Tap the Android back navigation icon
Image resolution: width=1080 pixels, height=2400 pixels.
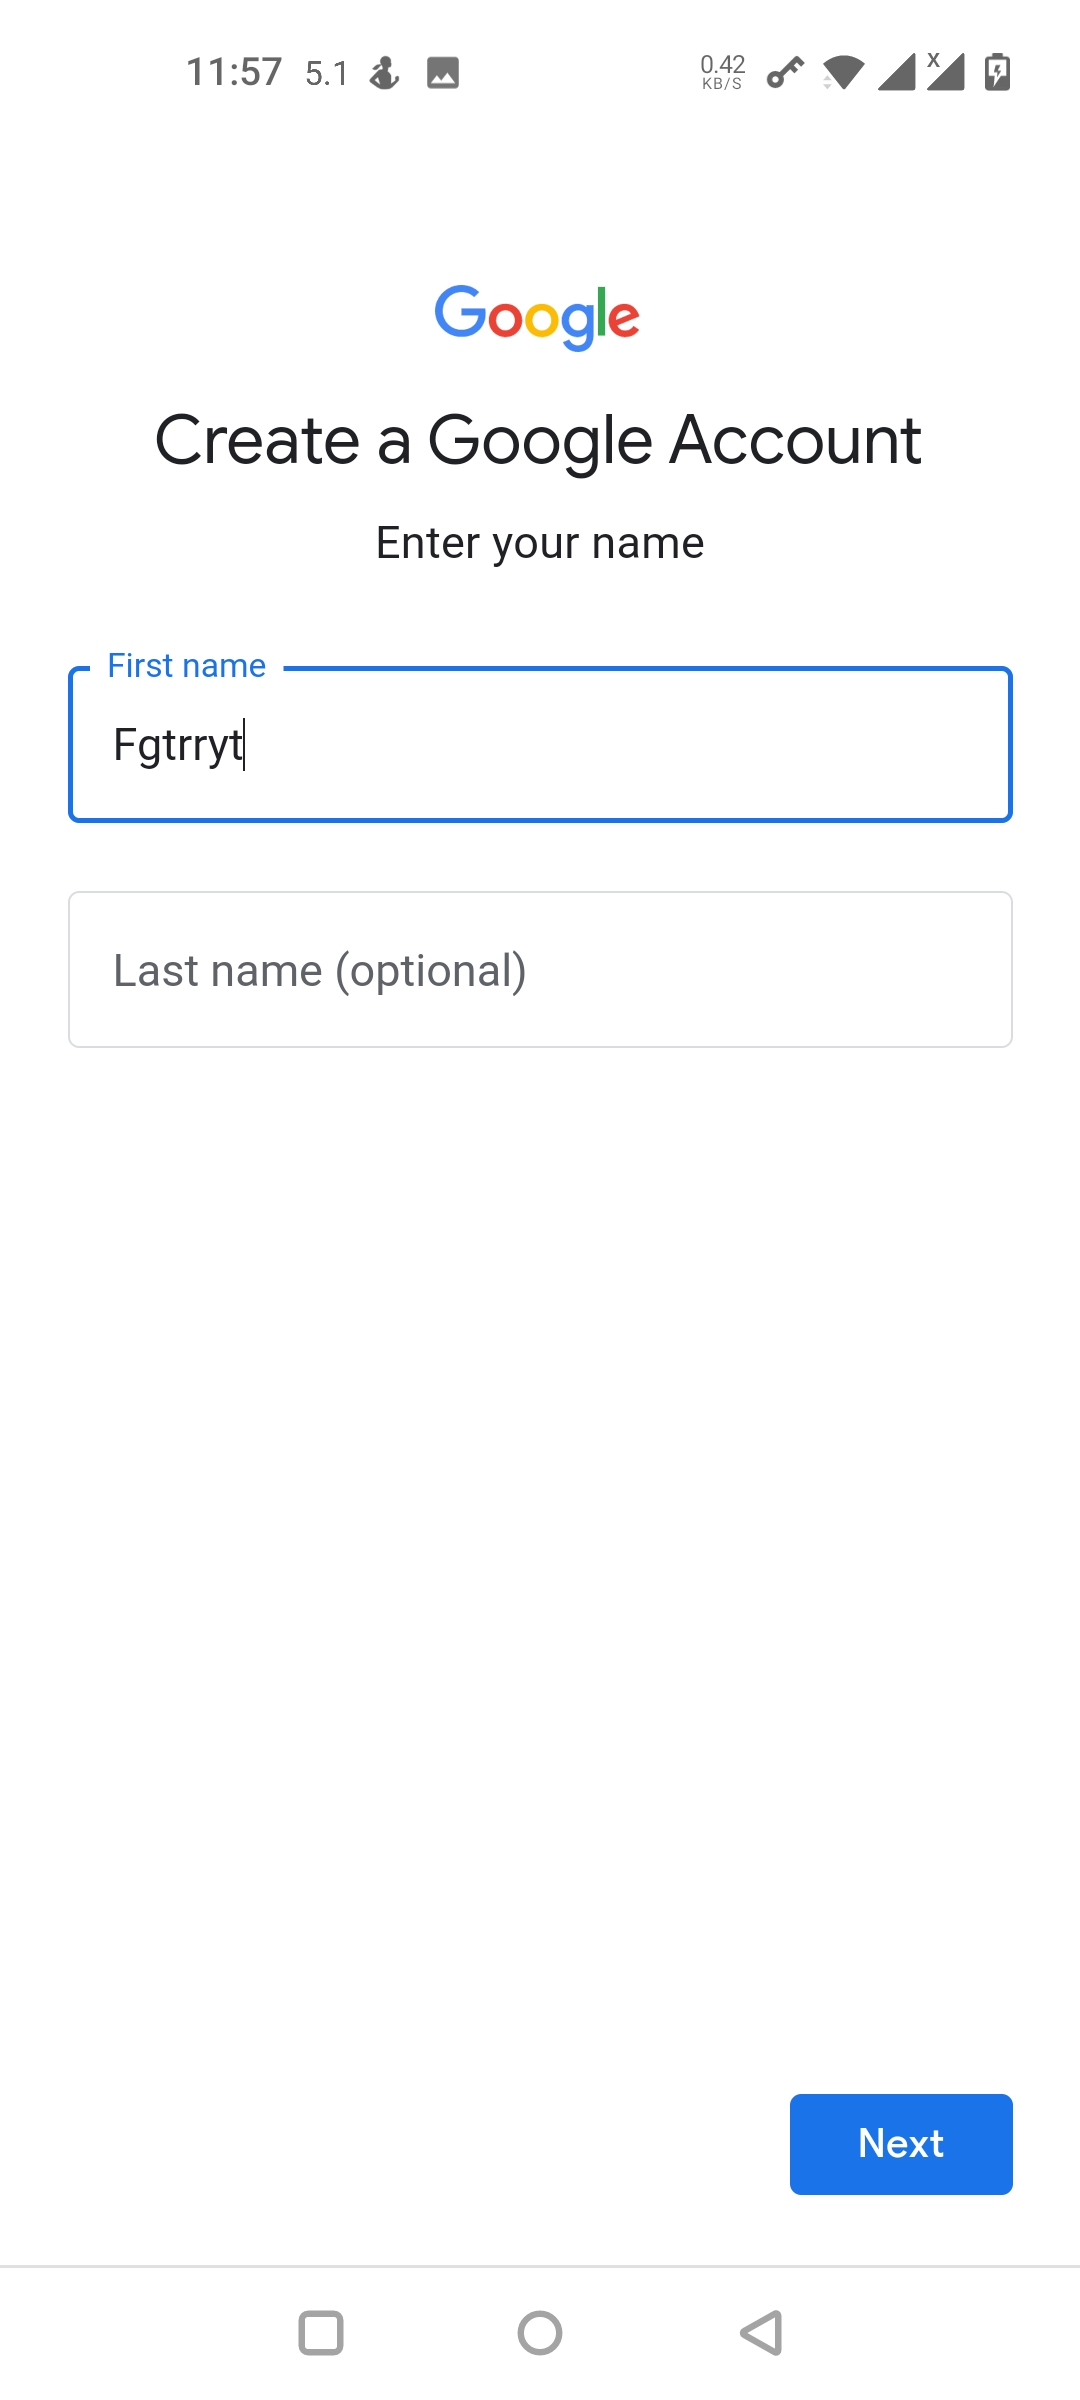point(761,2334)
